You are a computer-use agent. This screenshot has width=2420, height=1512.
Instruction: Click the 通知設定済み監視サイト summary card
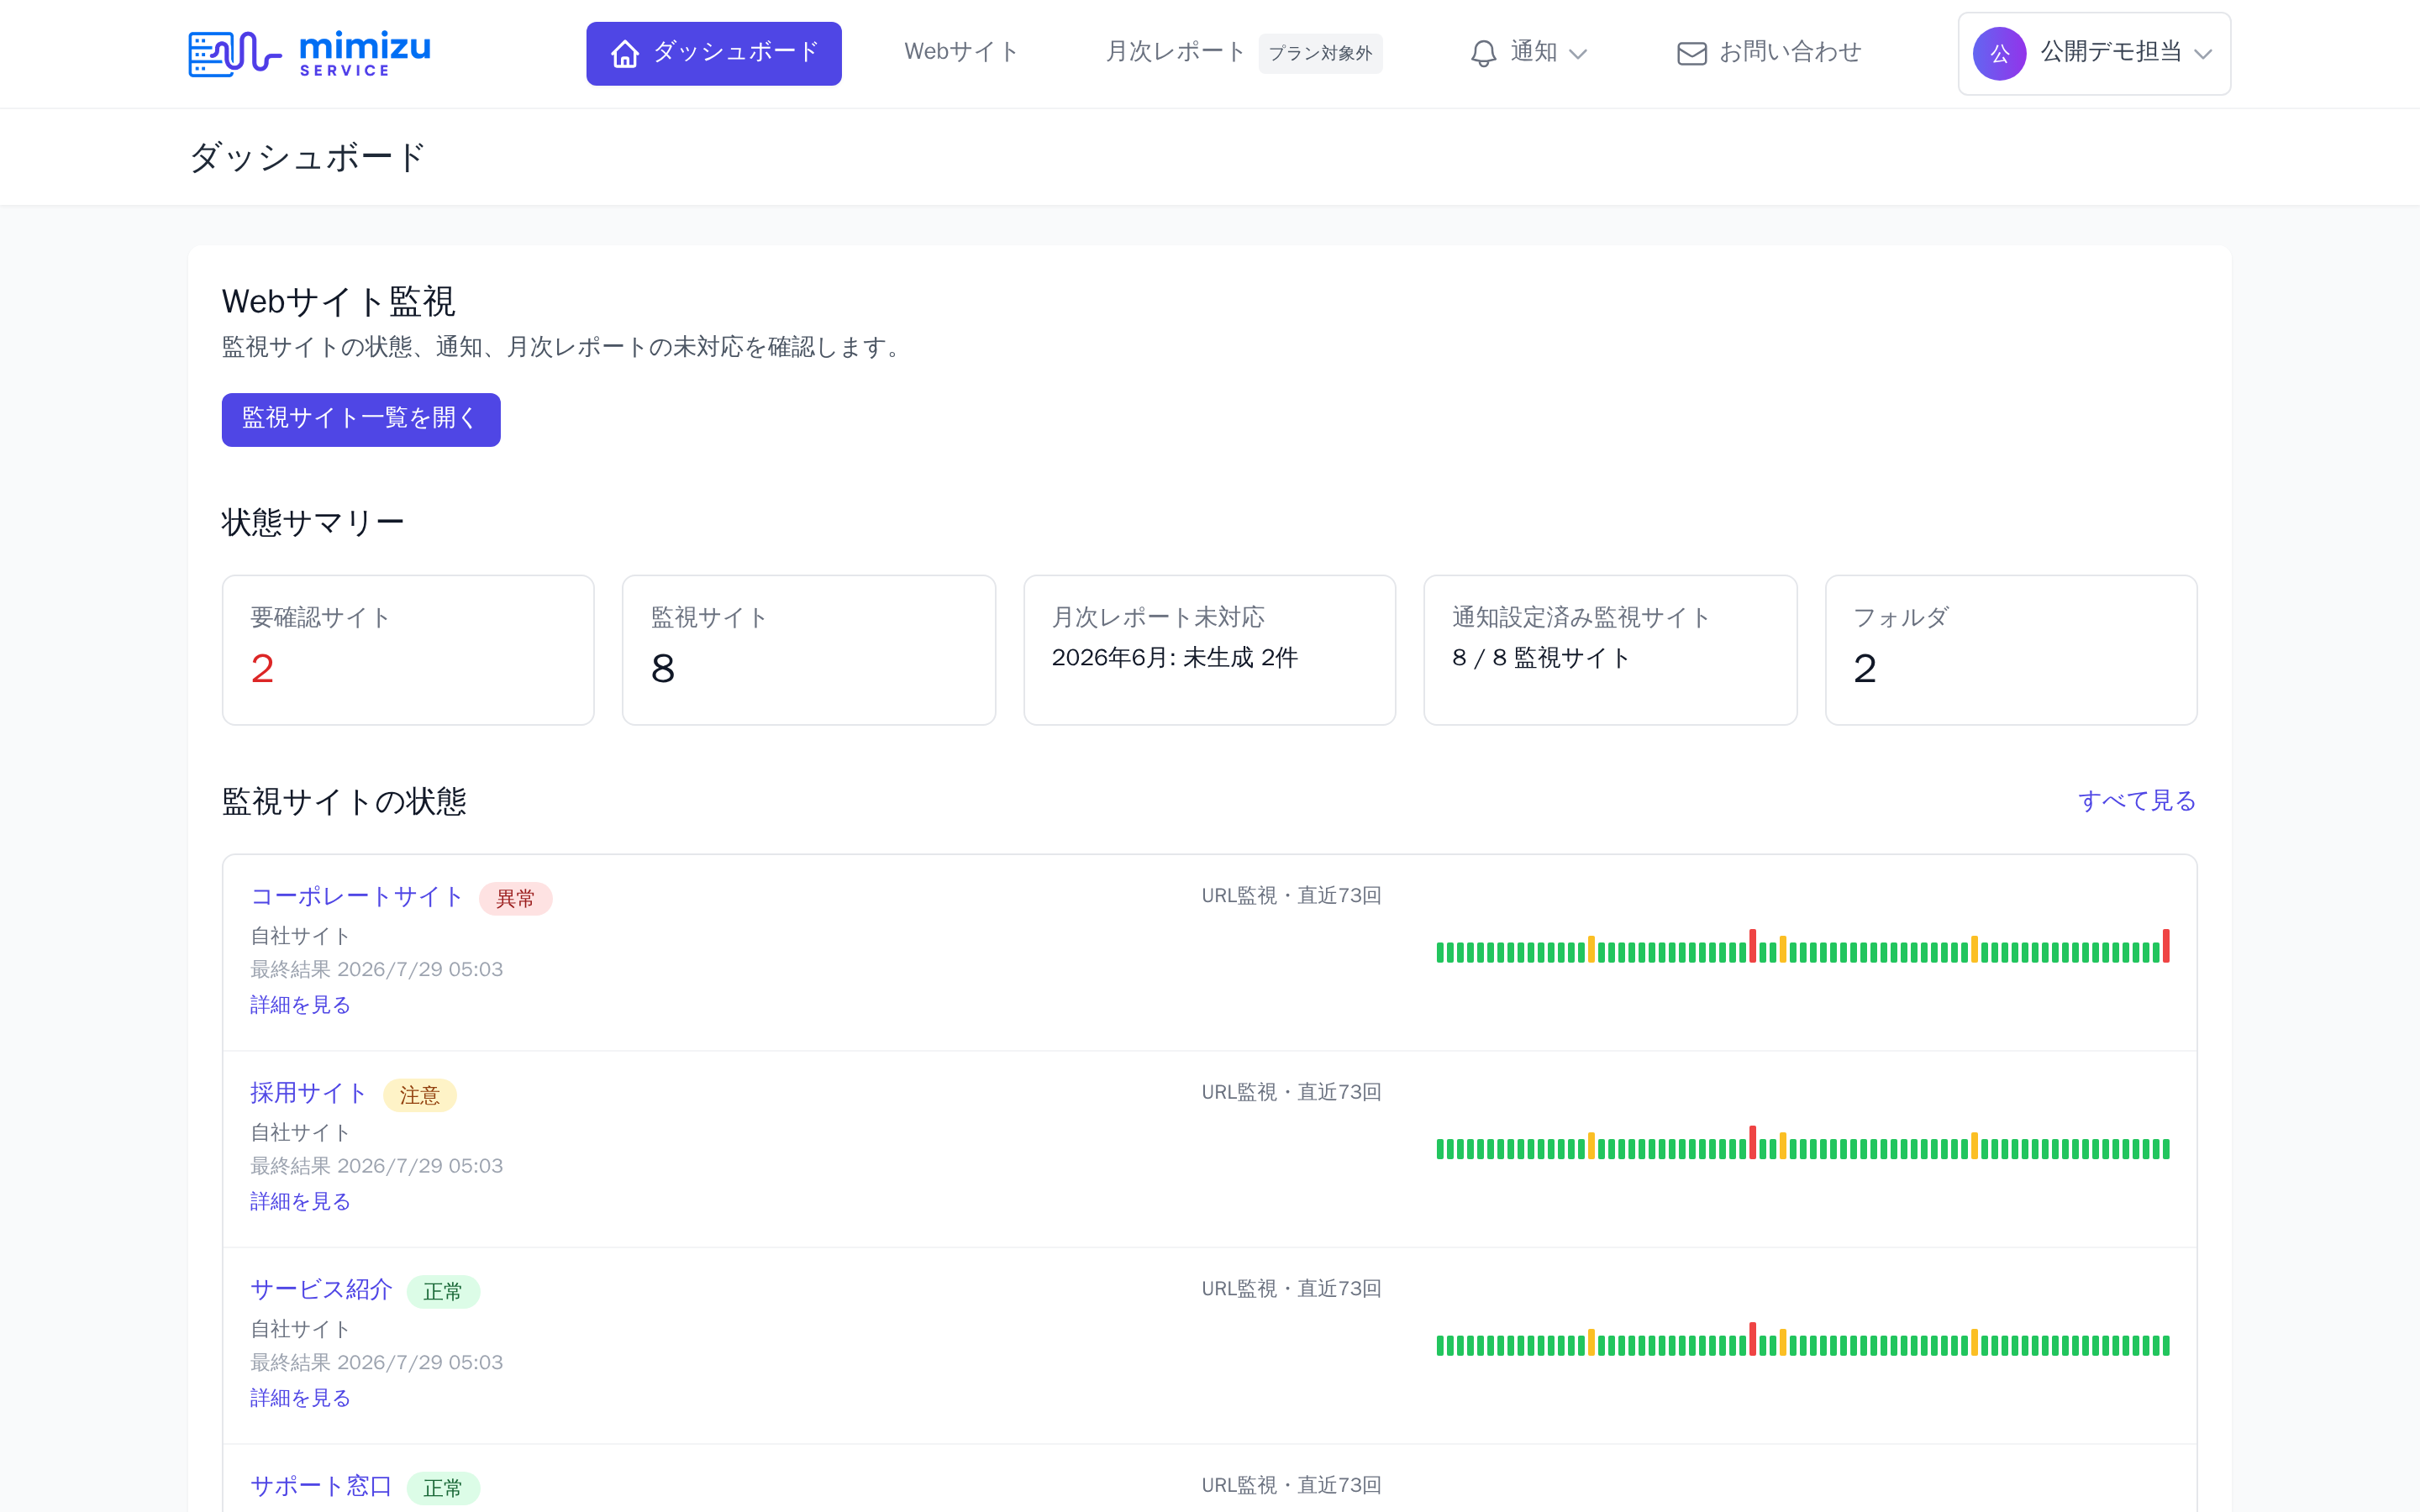point(1610,650)
